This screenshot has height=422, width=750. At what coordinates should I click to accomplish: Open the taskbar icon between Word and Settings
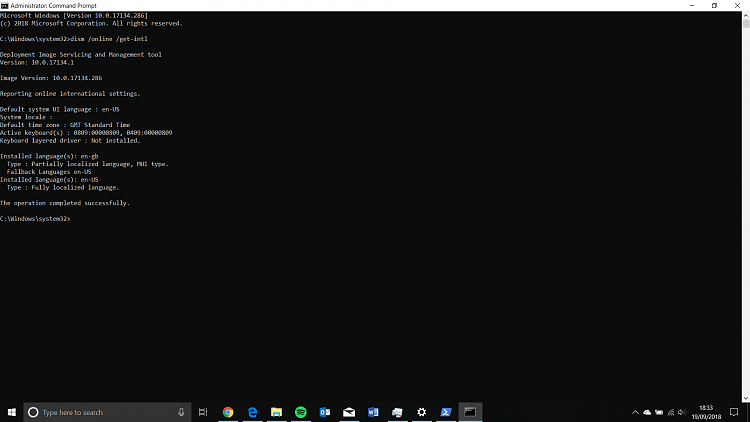[397, 412]
